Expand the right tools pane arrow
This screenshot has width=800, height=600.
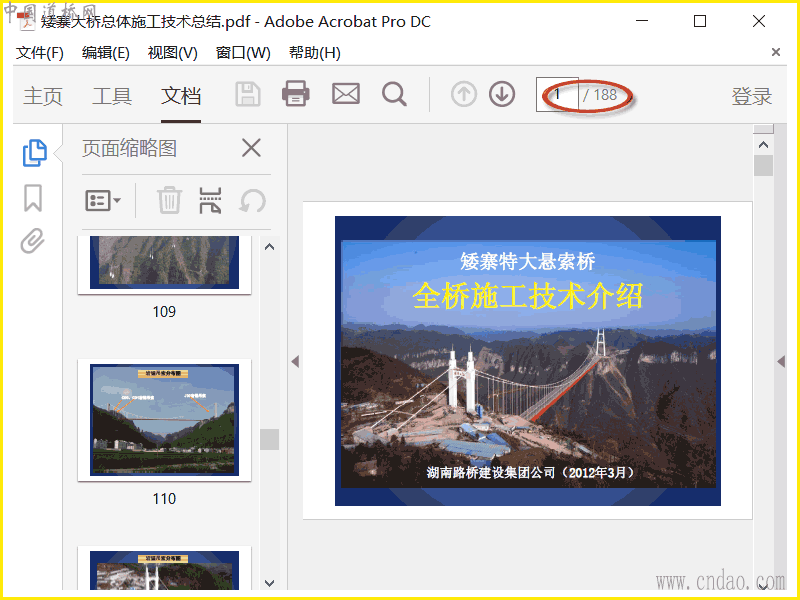pos(781,361)
